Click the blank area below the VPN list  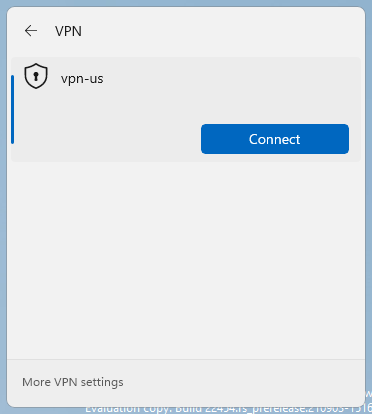coord(186,260)
